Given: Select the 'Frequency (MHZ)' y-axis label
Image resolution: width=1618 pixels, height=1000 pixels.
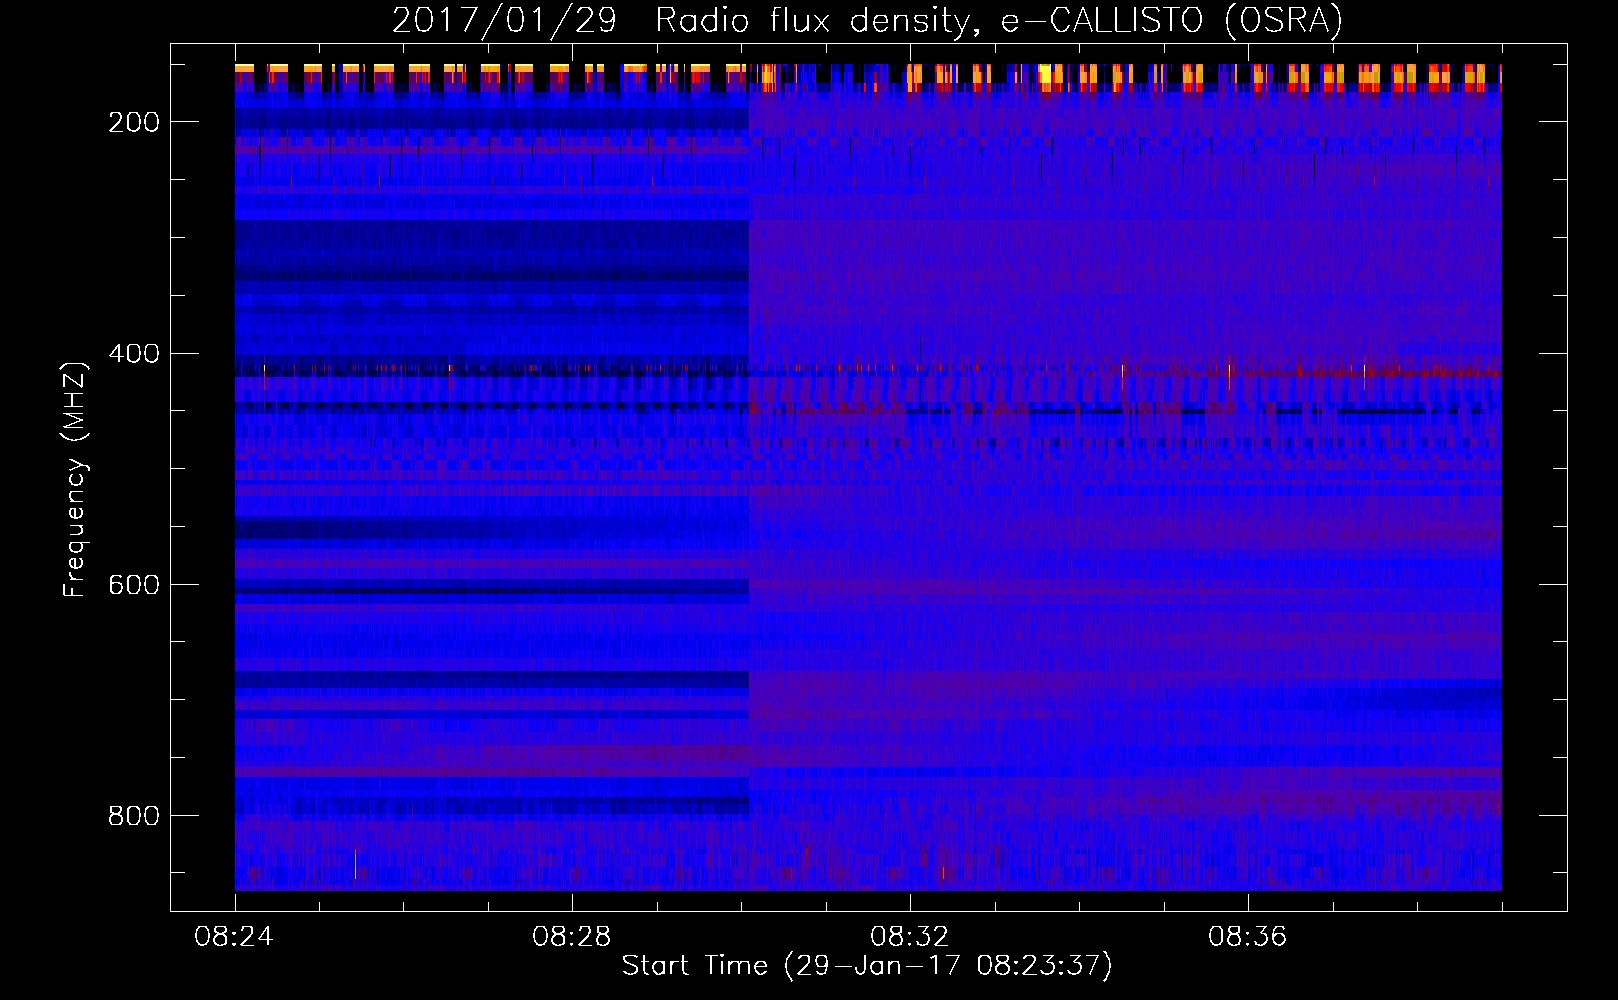Looking at the screenshot, I should [75, 479].
